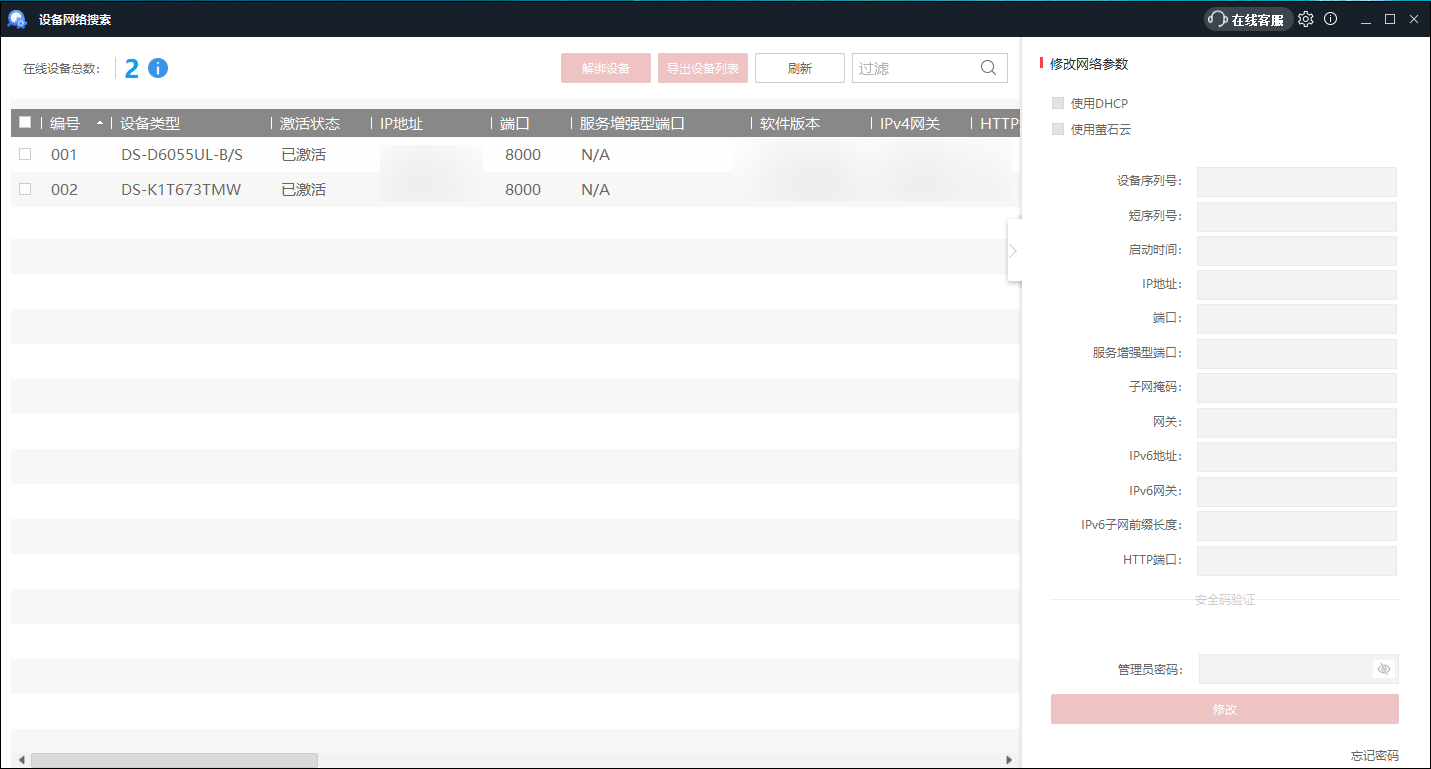Click the horizontal scrollbar thumb
The image size is (1431, 769).
tap(174, 760)
